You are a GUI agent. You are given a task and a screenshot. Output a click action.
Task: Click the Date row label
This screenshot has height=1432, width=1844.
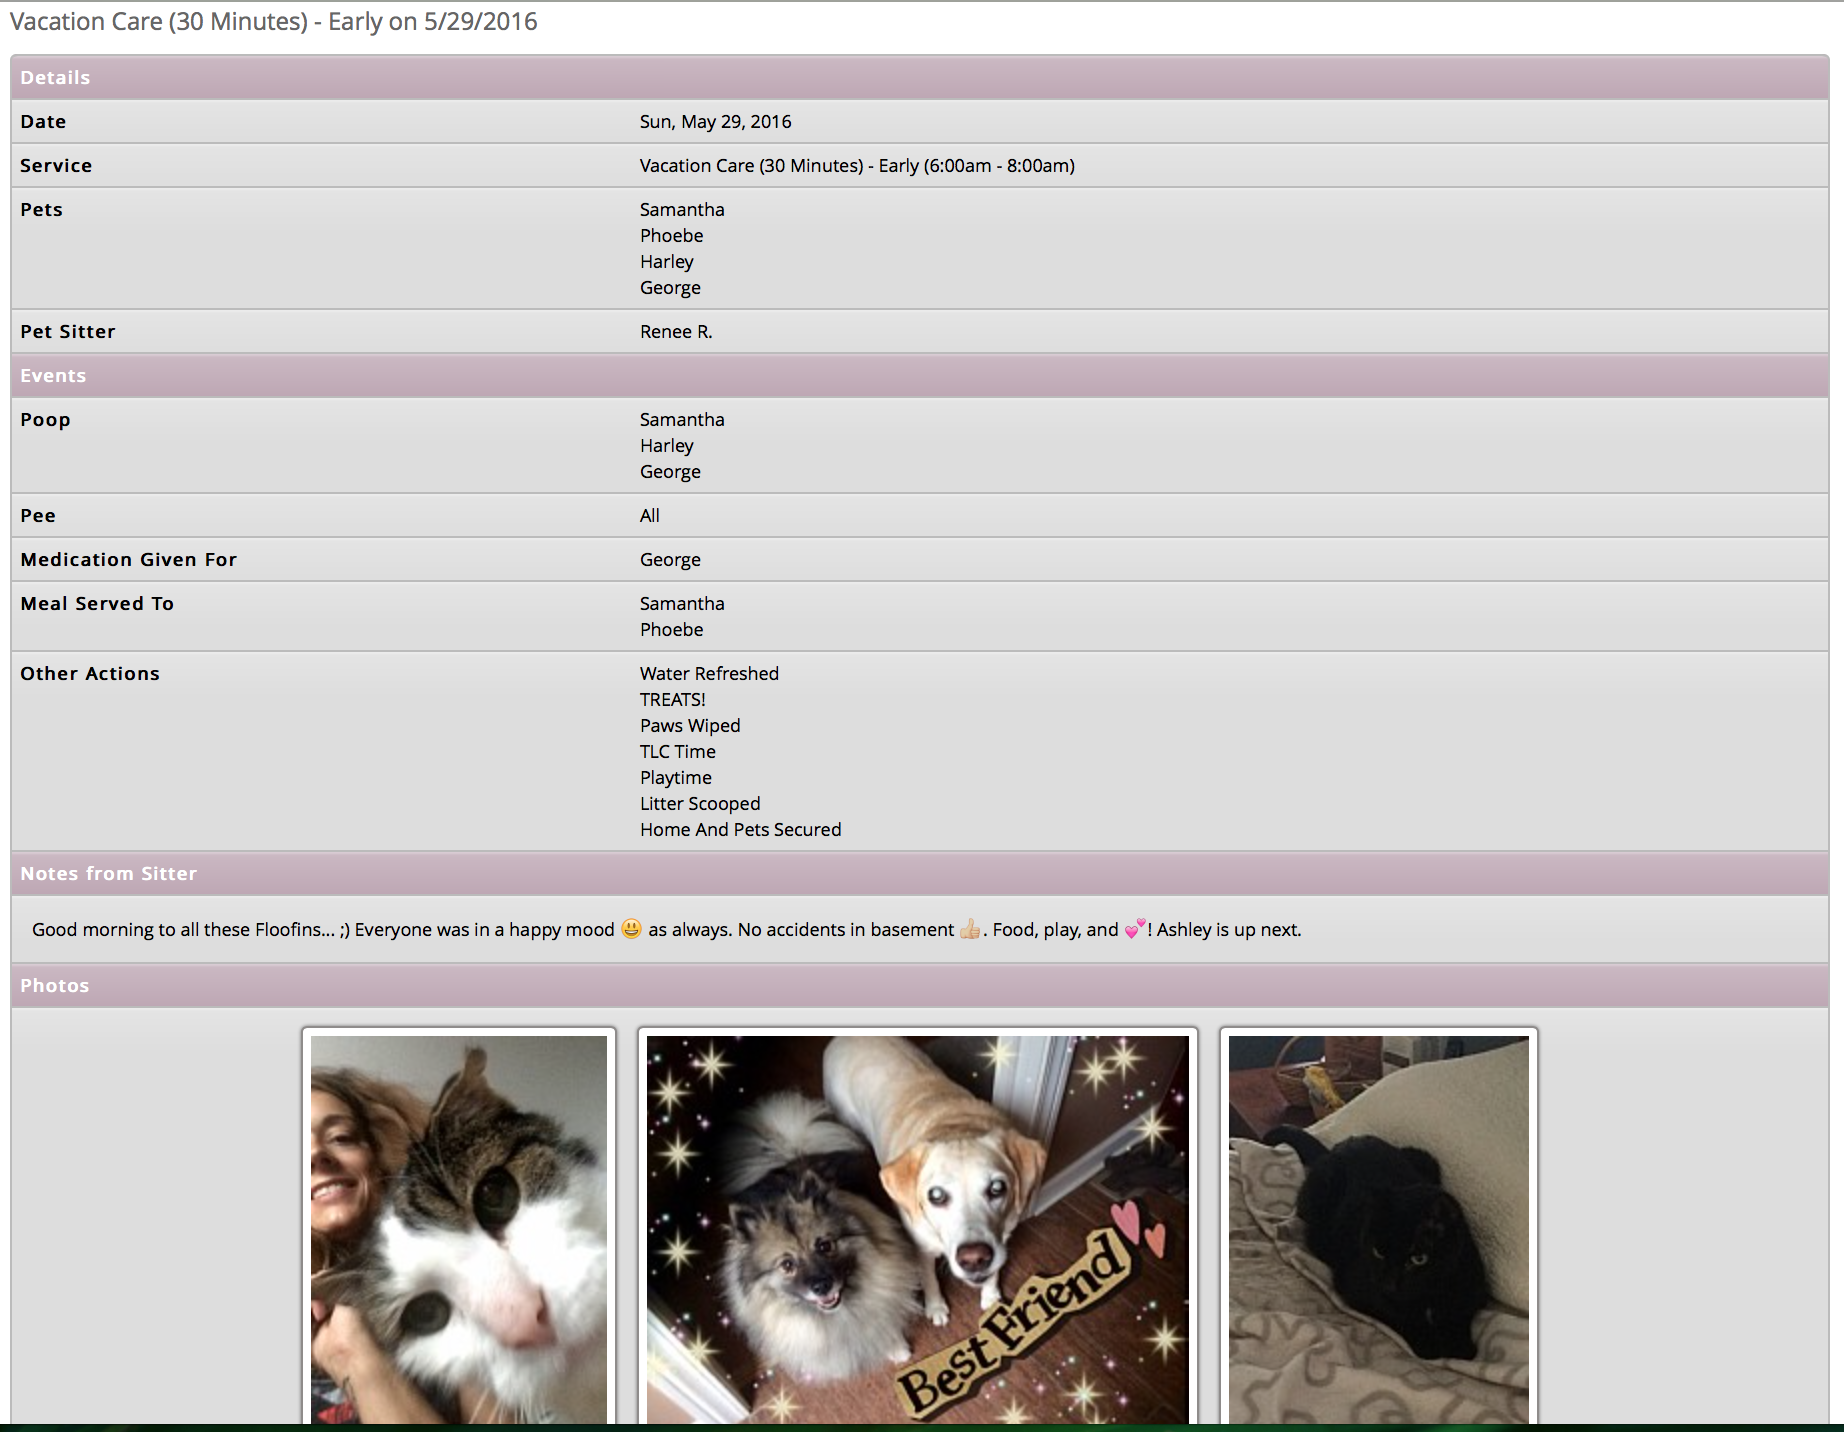click(43, 121)
